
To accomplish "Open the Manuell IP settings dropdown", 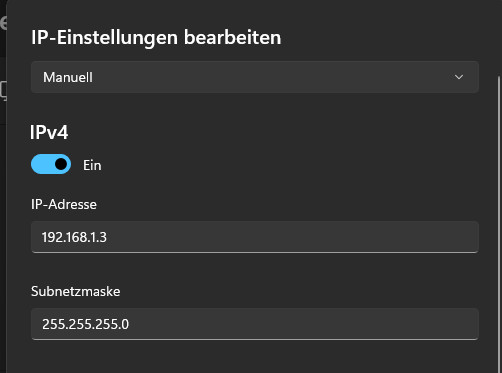I will point(255,77).
